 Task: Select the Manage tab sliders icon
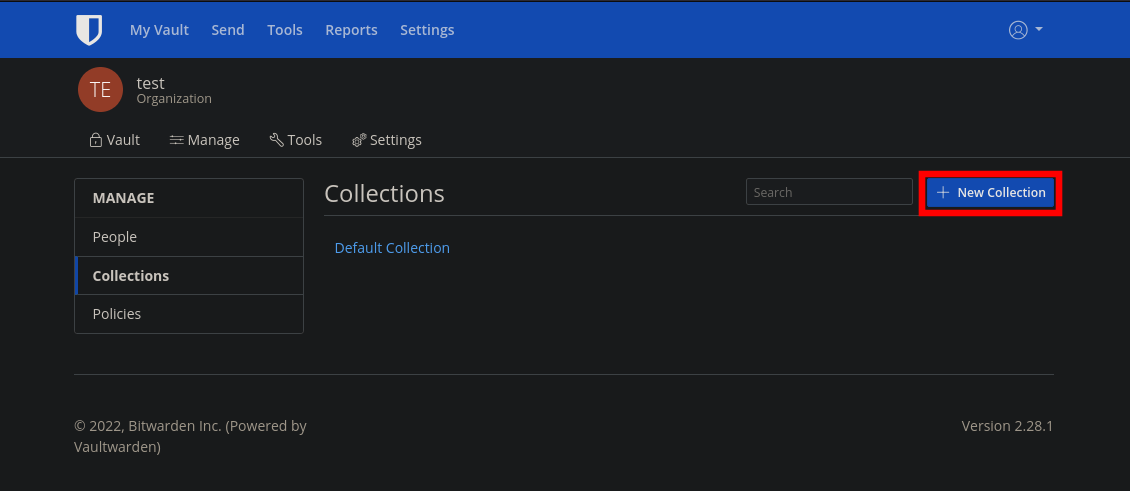click(177, 140)
